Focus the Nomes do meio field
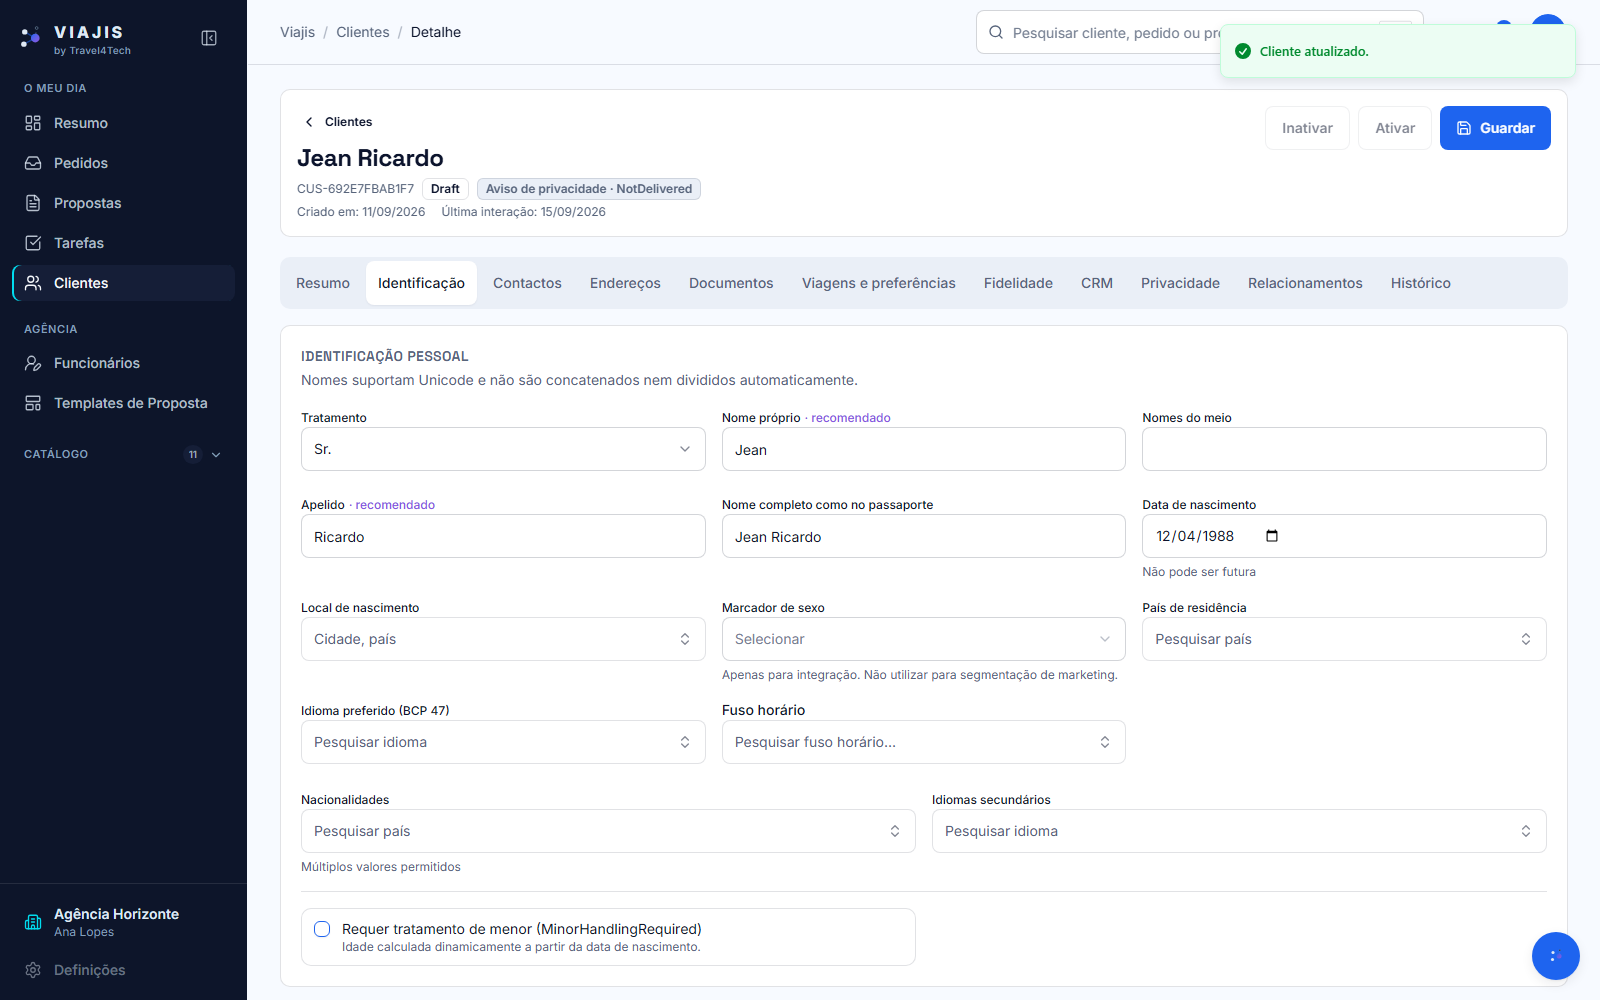Image resolution: width=1600 pixels, height=1000 pixels. (x=1344, y=449)
